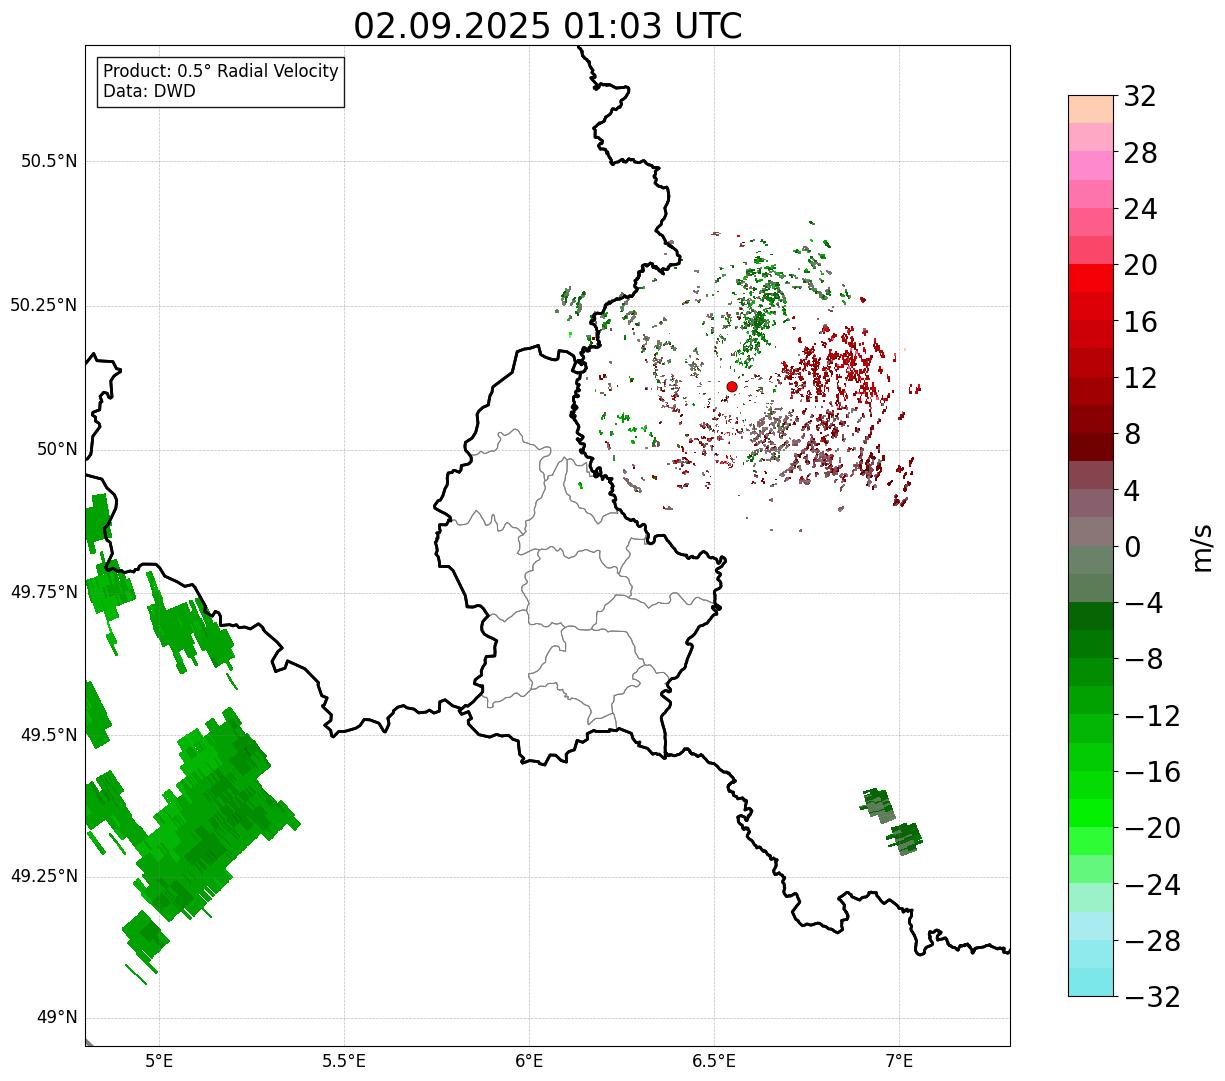The image size is (1225, 1081).
Task: Click the colorbar value −12
Action: point(1152,716)
